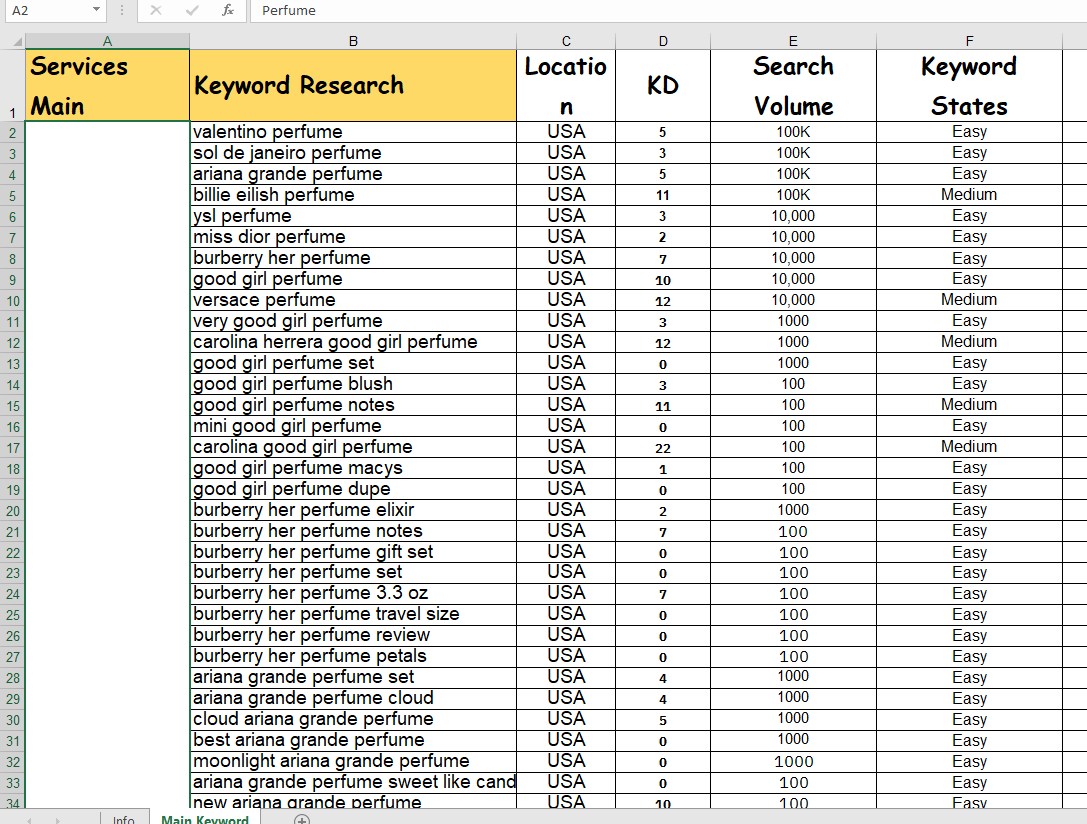Click the Name Box showing A2
This screenshot has height=824, width=1087.
[x=45, y=10]
